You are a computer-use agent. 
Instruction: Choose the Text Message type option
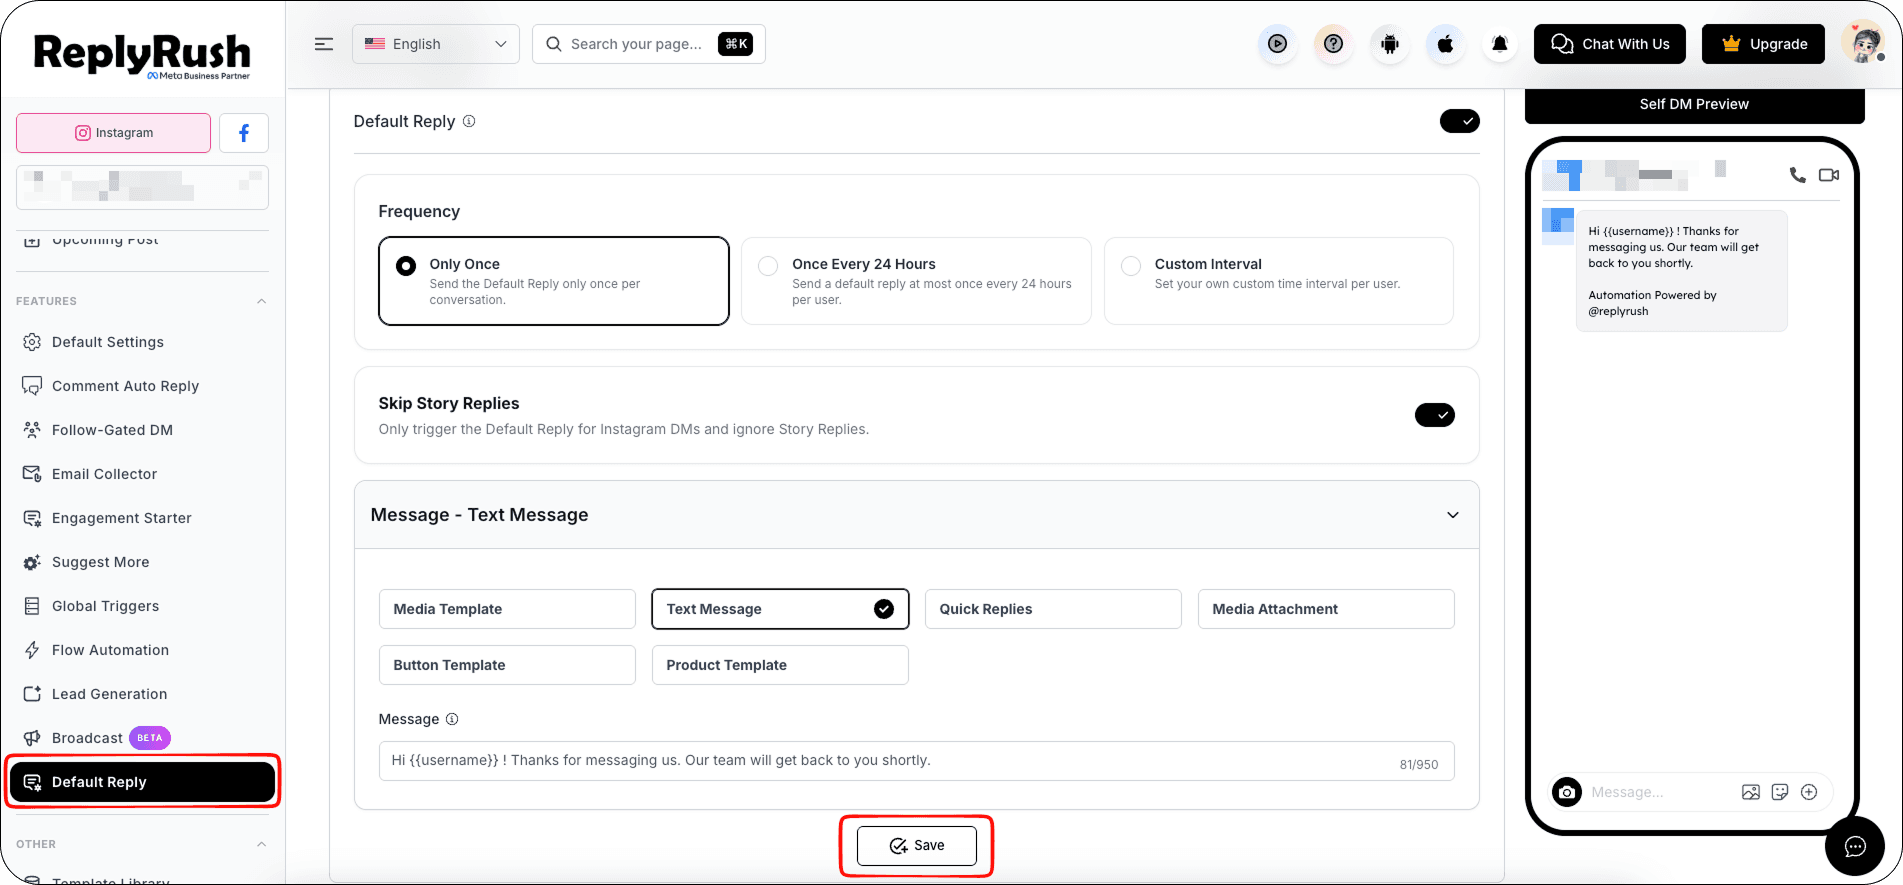(780, 609)
